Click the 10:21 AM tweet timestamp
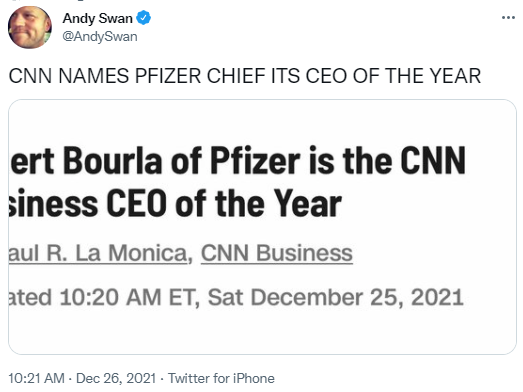The height and width of the screenshot is (392, 523). (x=37, y=378)
